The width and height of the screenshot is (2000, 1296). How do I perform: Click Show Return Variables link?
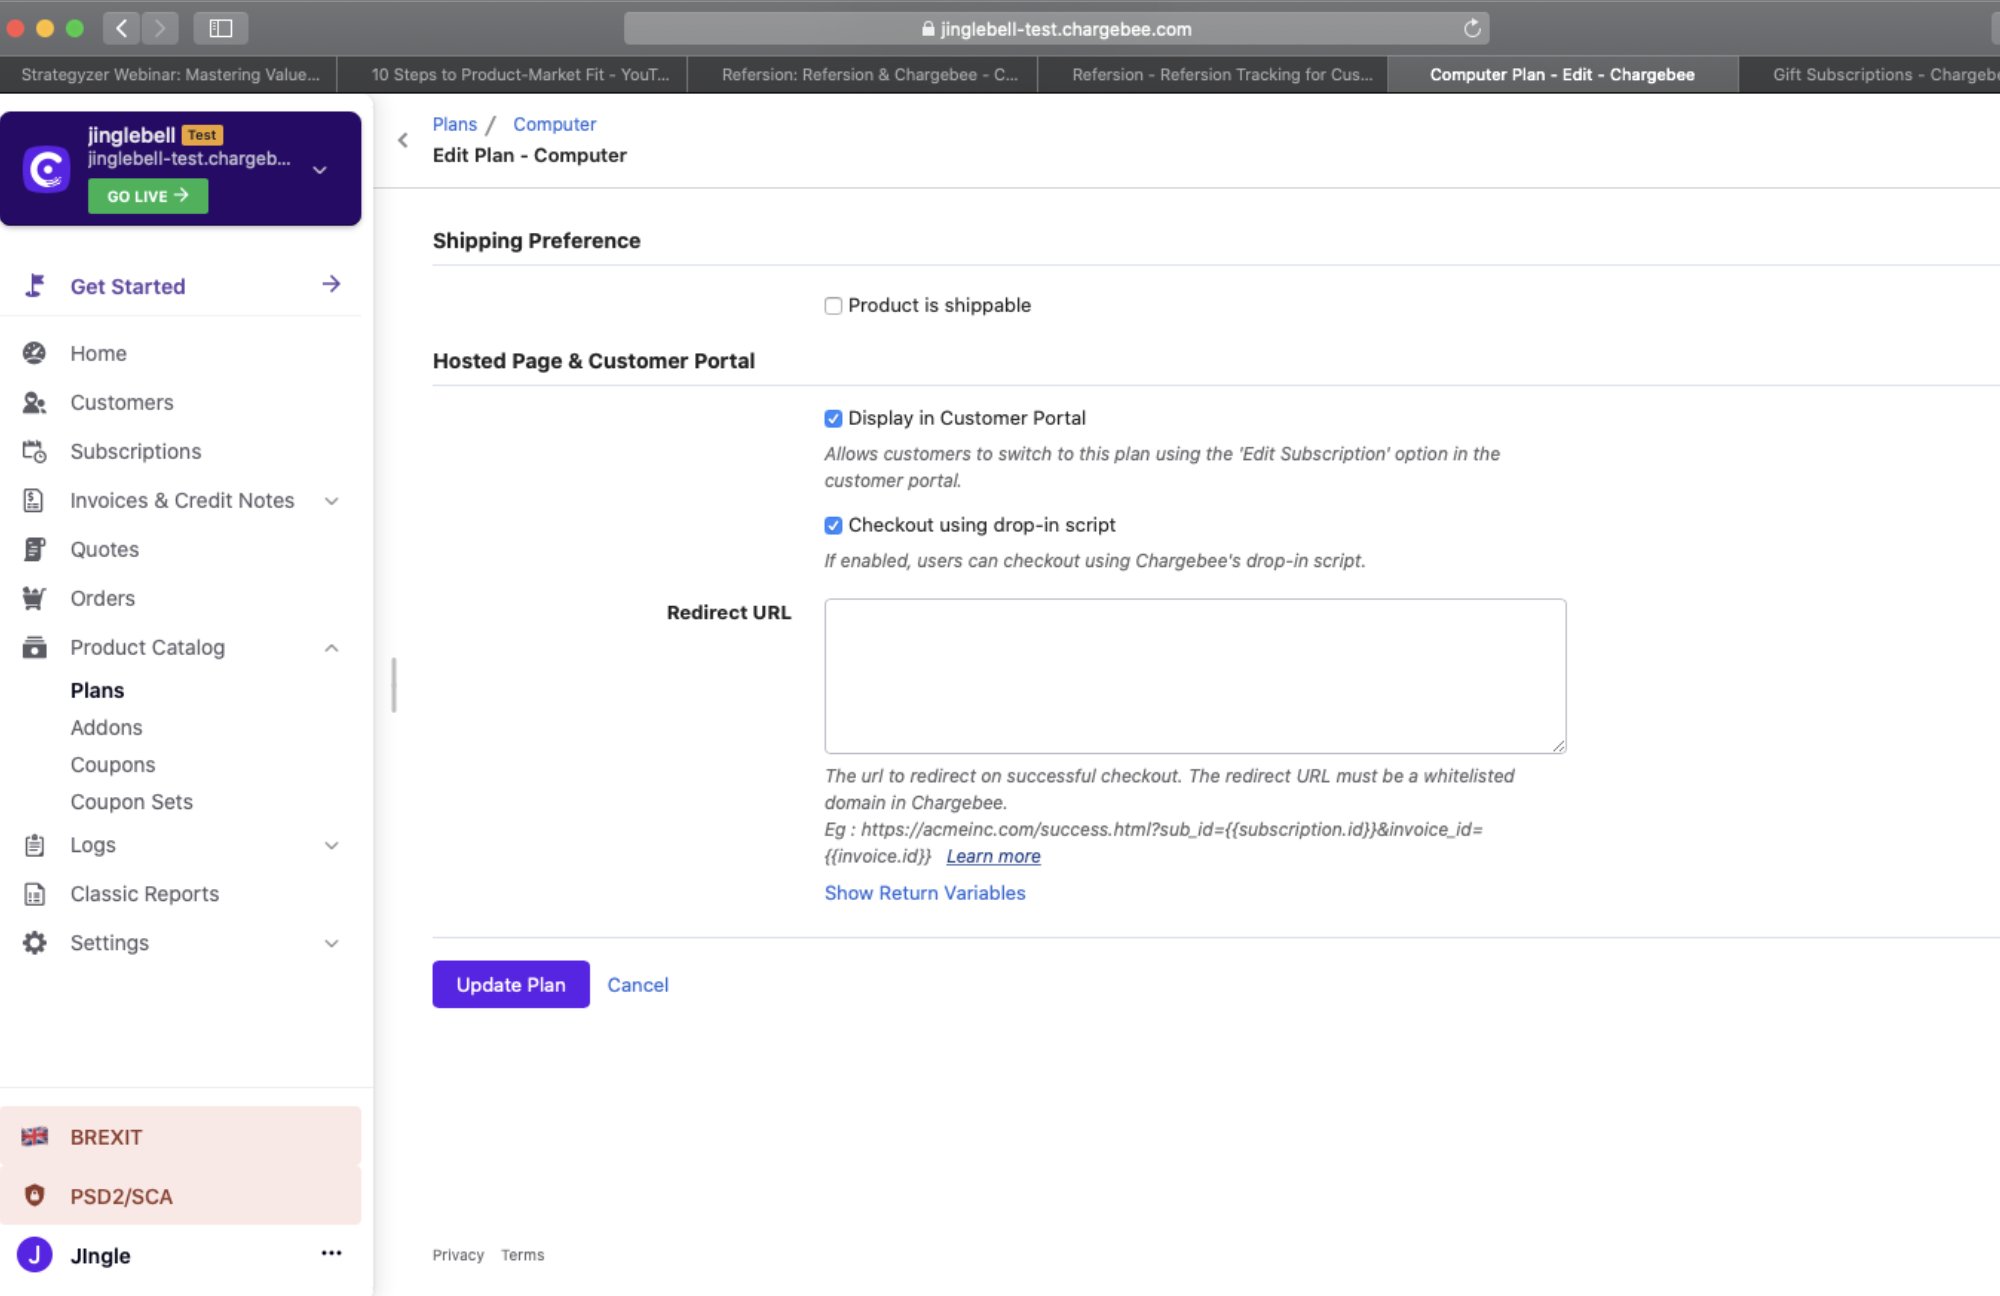[x=924, y=893]
